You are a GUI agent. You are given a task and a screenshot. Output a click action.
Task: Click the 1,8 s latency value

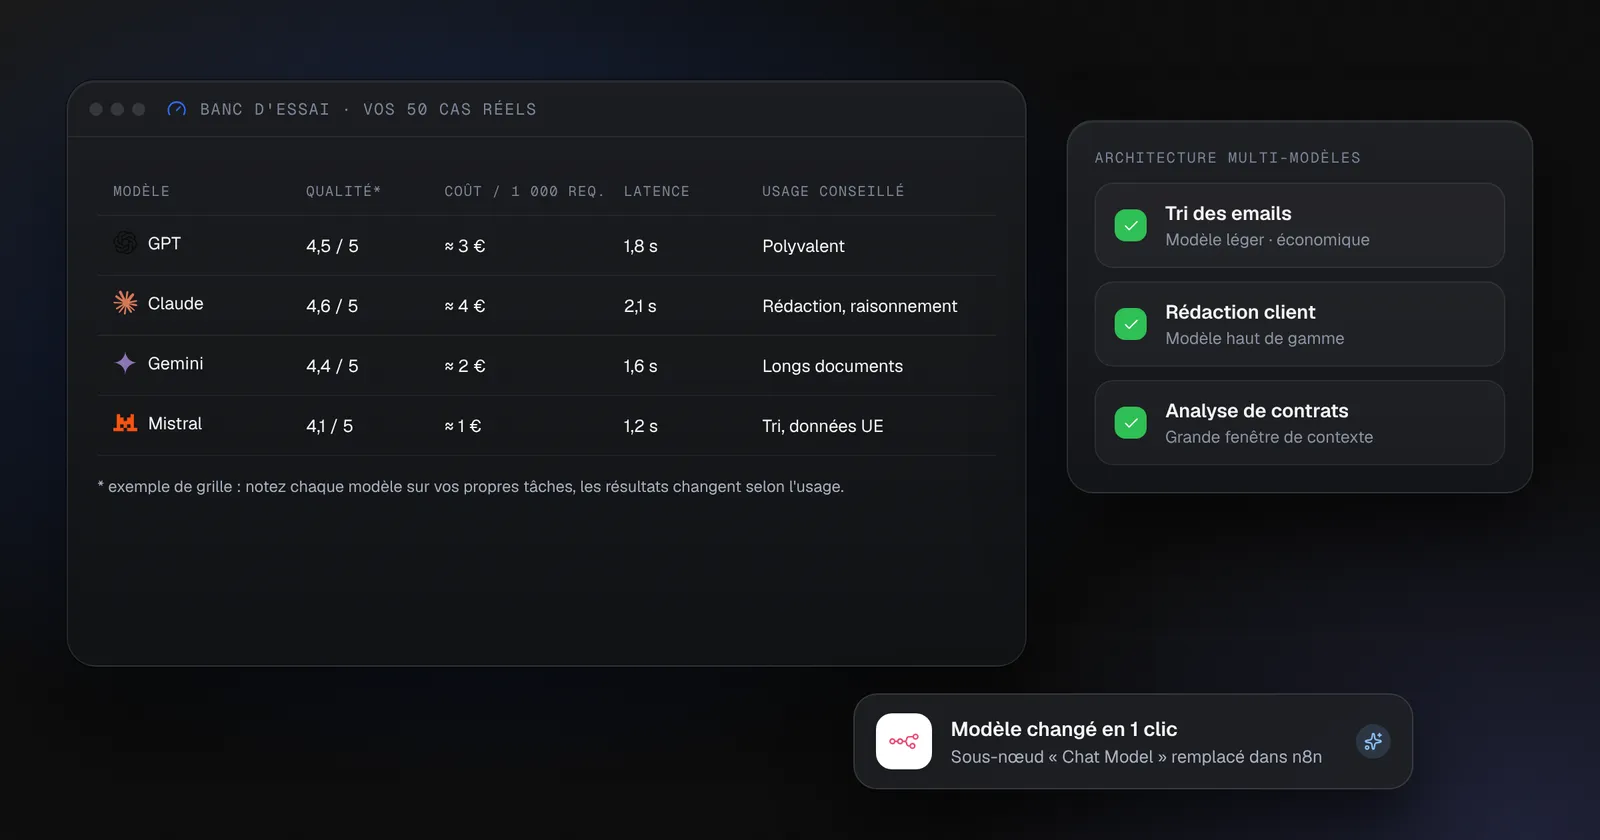tap(640, 246)
